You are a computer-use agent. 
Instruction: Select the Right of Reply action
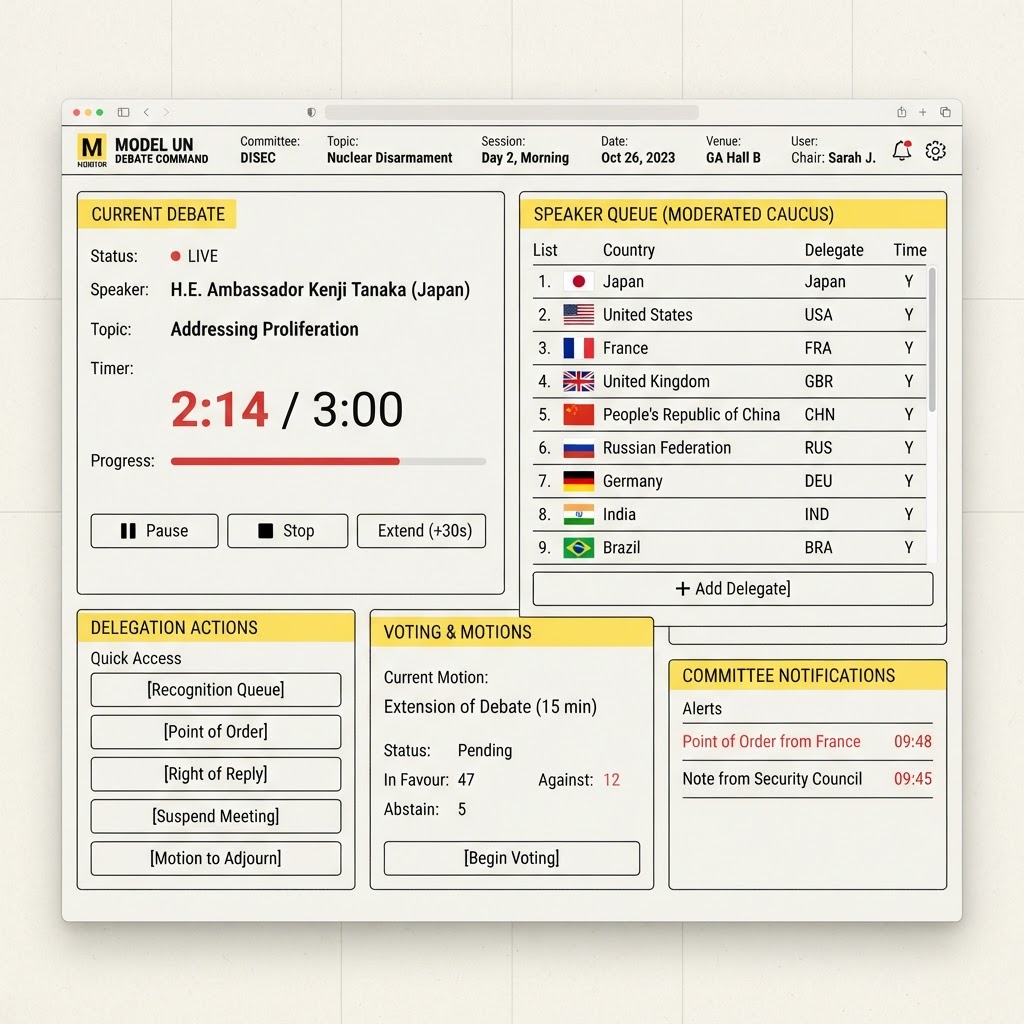point(216,774)
